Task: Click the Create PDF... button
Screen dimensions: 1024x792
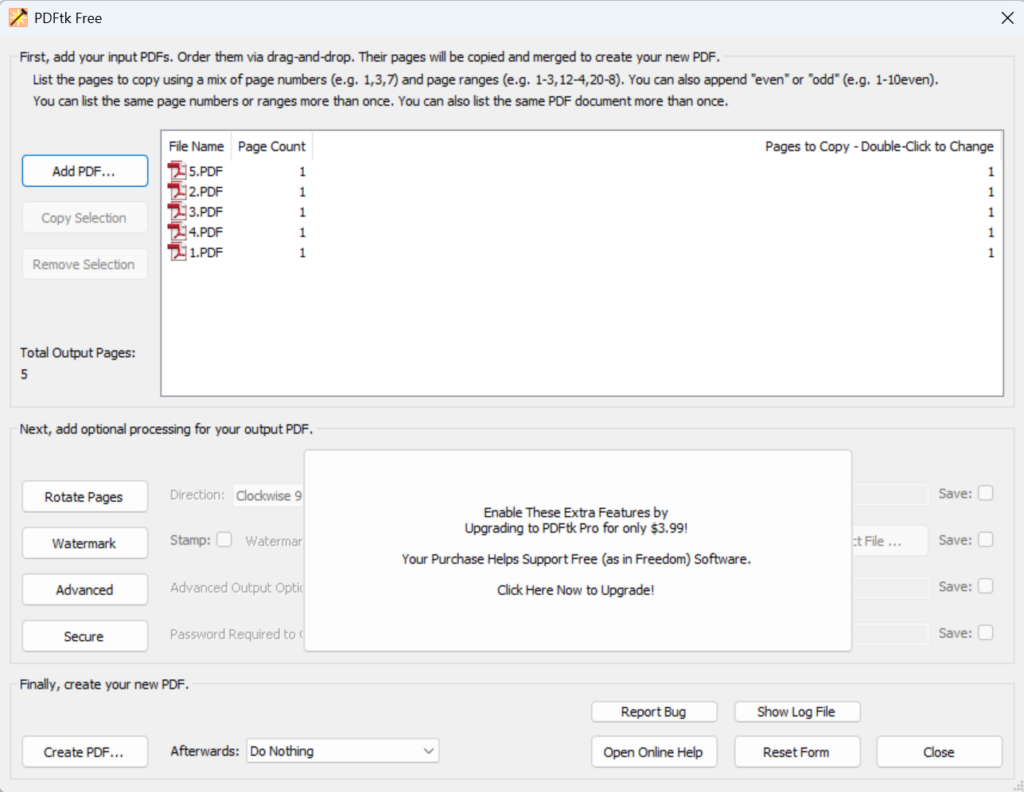Action: coord(84,752)
